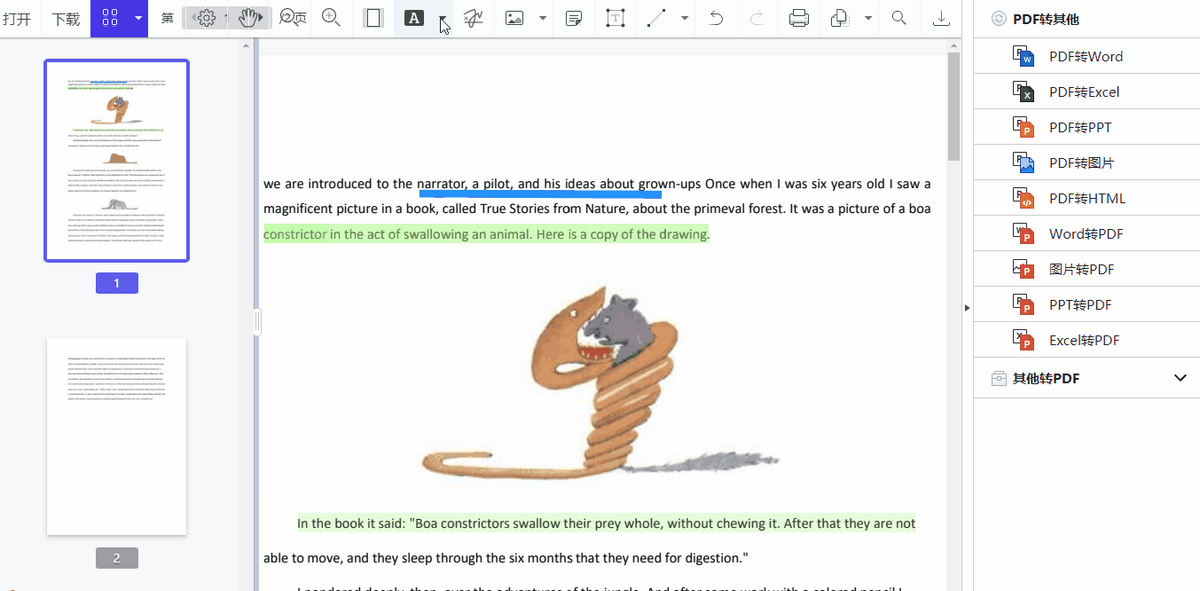This screenshot has height=591, width=1200.
Task: Open the copy pages dropdown arrow
Action: click(x=868, y=18)
